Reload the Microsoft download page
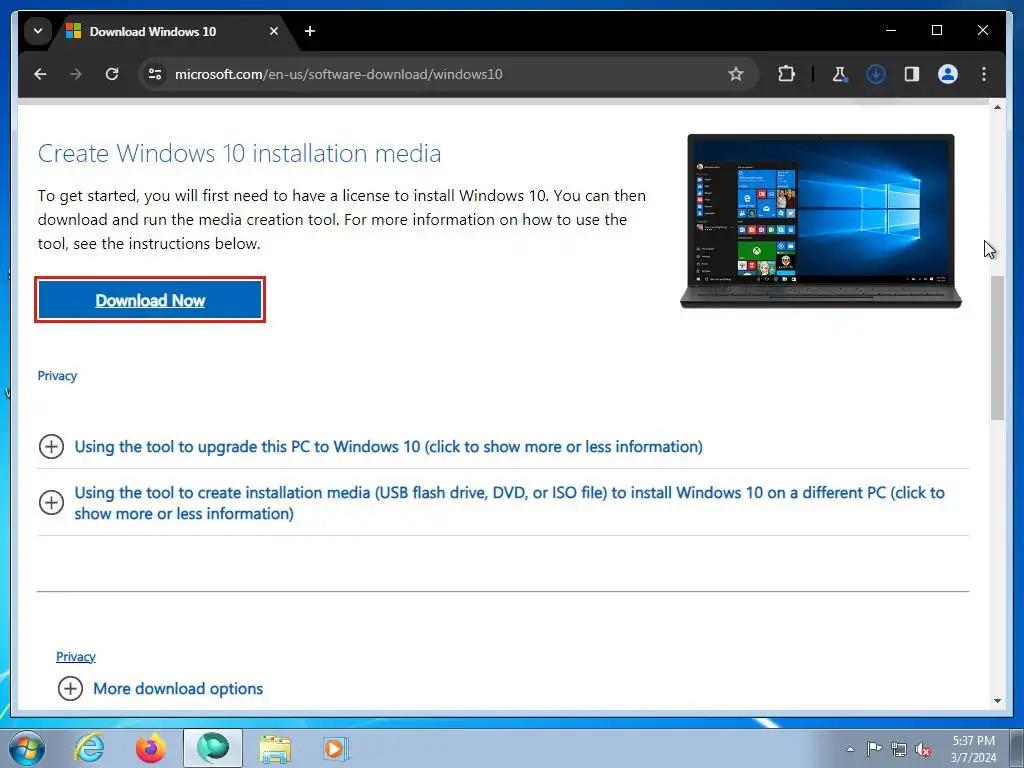This screenshot has width=1024, height=768. click(x=112, y=74)
